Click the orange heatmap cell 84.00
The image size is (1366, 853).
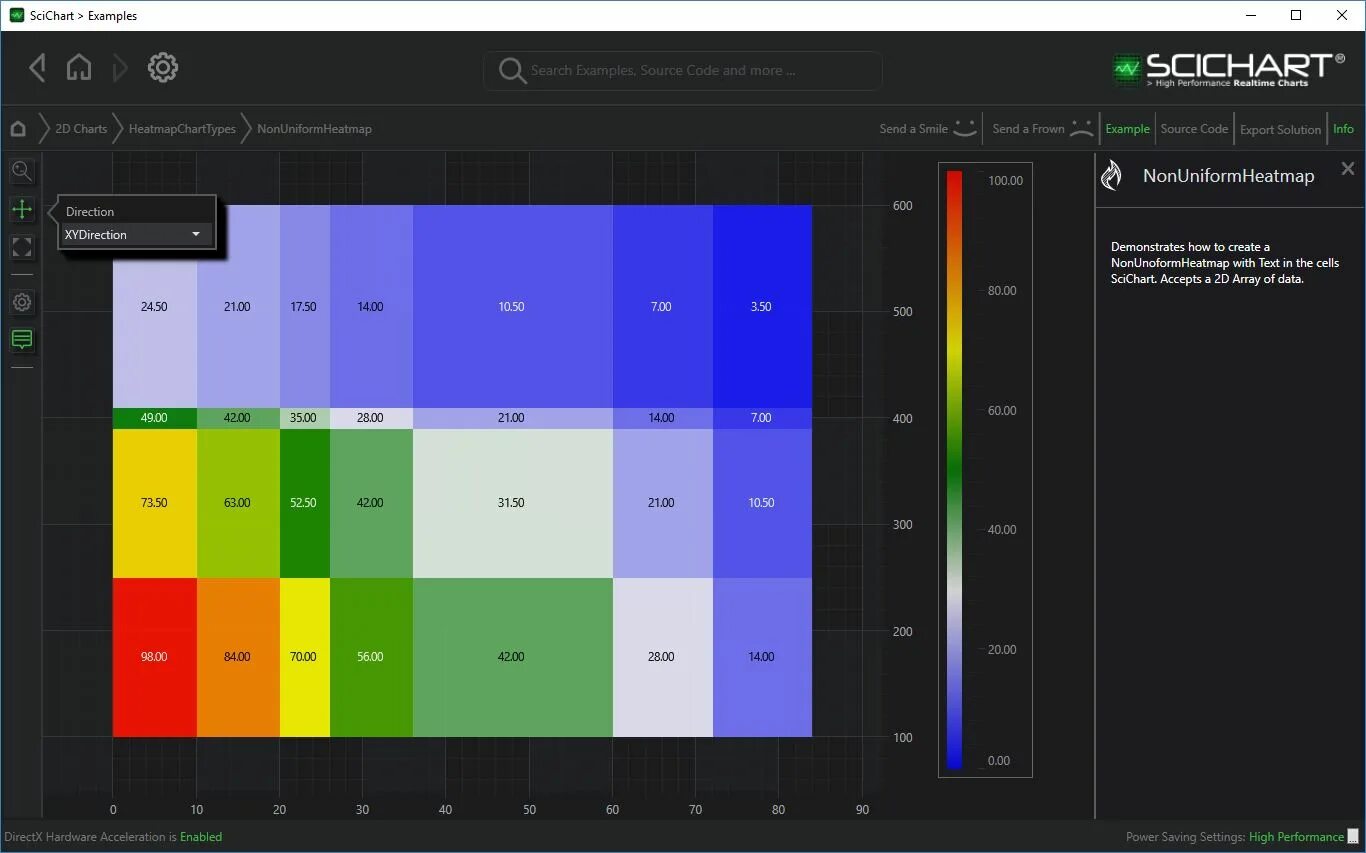pos(238,657)
